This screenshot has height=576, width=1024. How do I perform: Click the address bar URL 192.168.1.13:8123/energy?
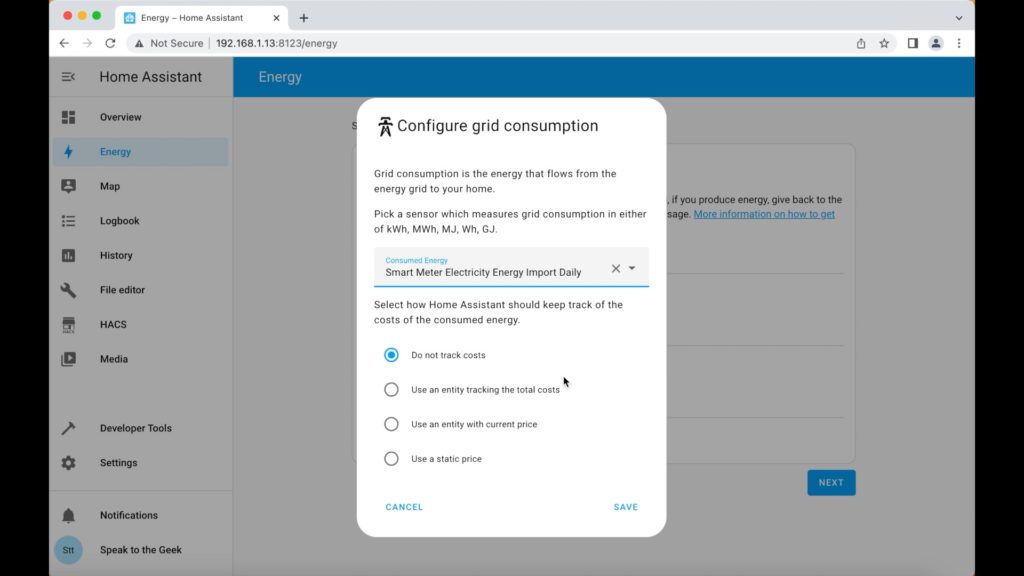point(276,43)
